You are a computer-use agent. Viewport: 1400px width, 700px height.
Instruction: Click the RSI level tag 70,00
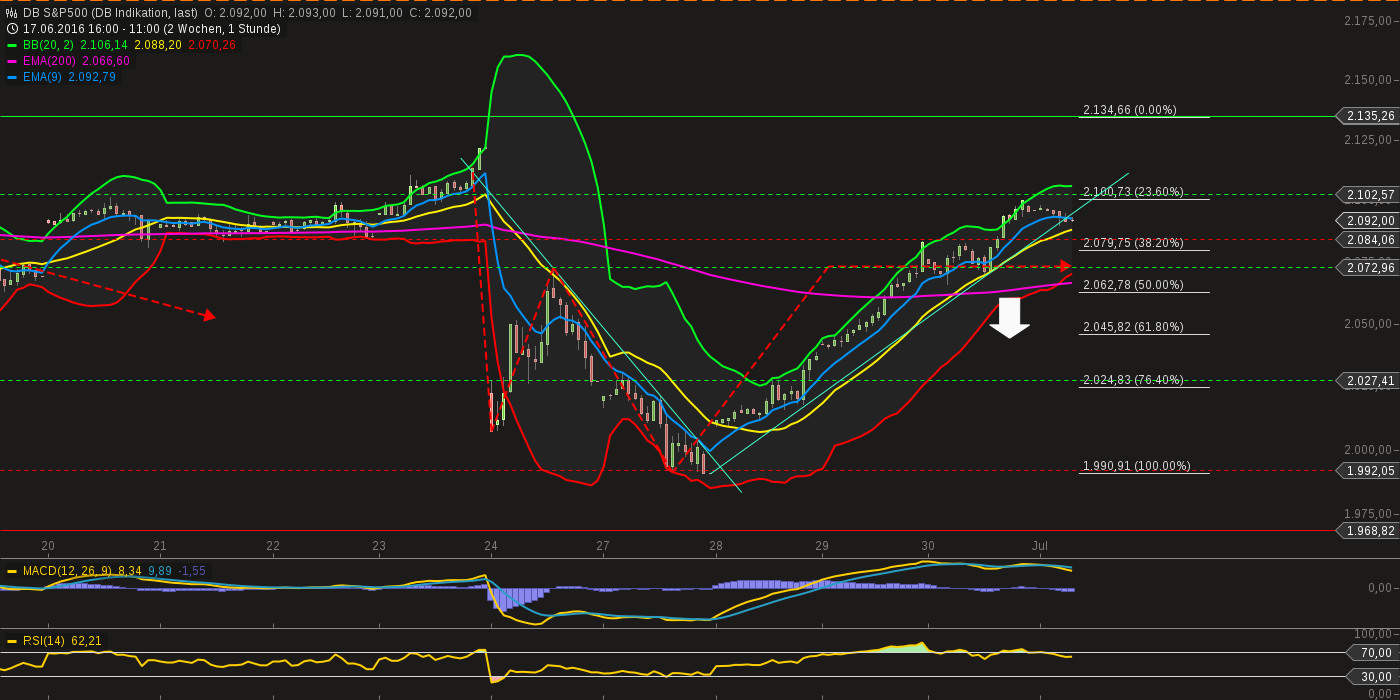(1373, 653)
